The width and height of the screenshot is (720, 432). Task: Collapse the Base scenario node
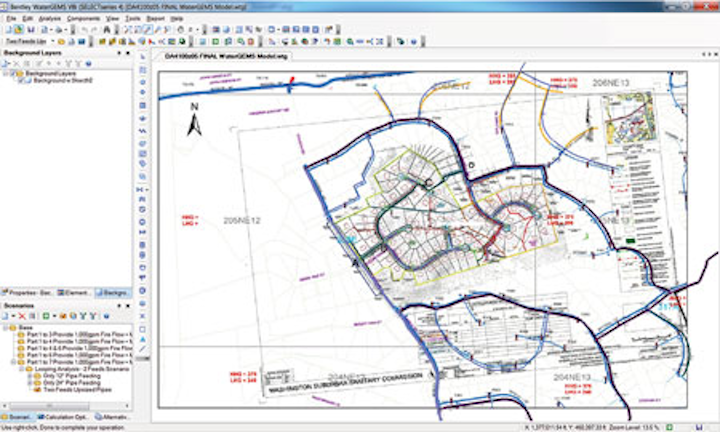coord(6,328)
